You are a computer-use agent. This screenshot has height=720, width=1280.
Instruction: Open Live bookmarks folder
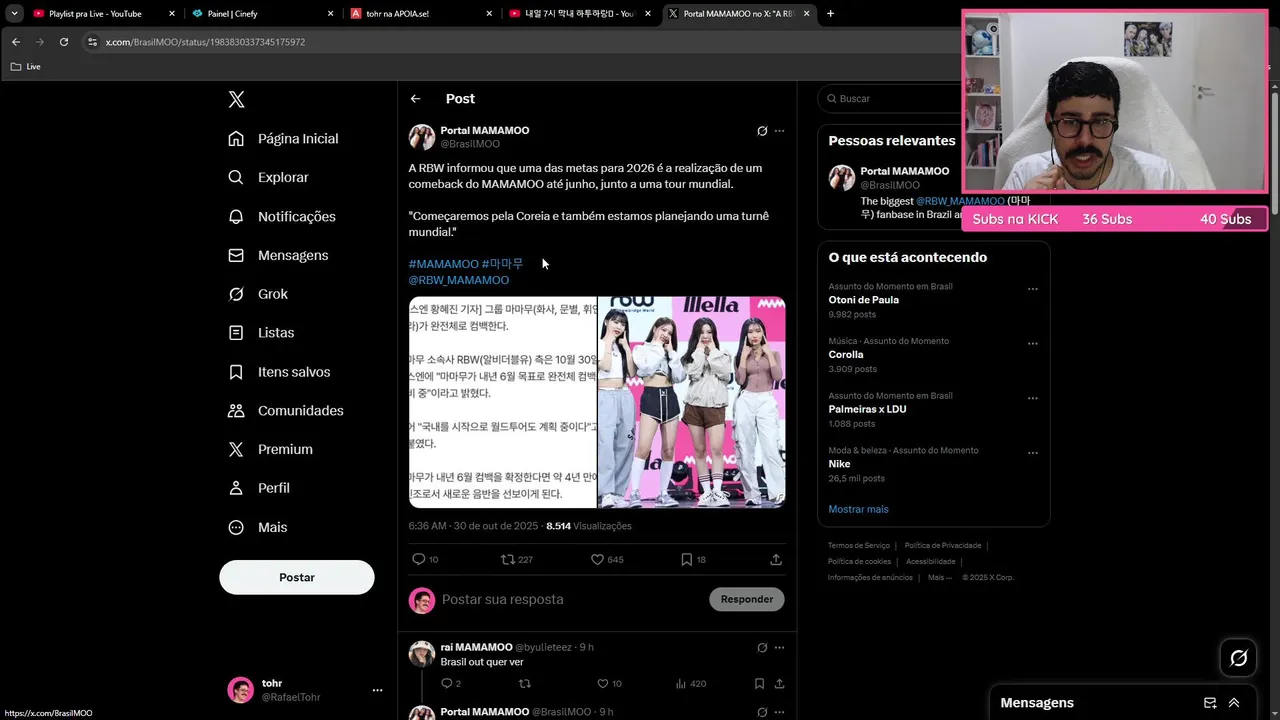click(x=26, y=67)
